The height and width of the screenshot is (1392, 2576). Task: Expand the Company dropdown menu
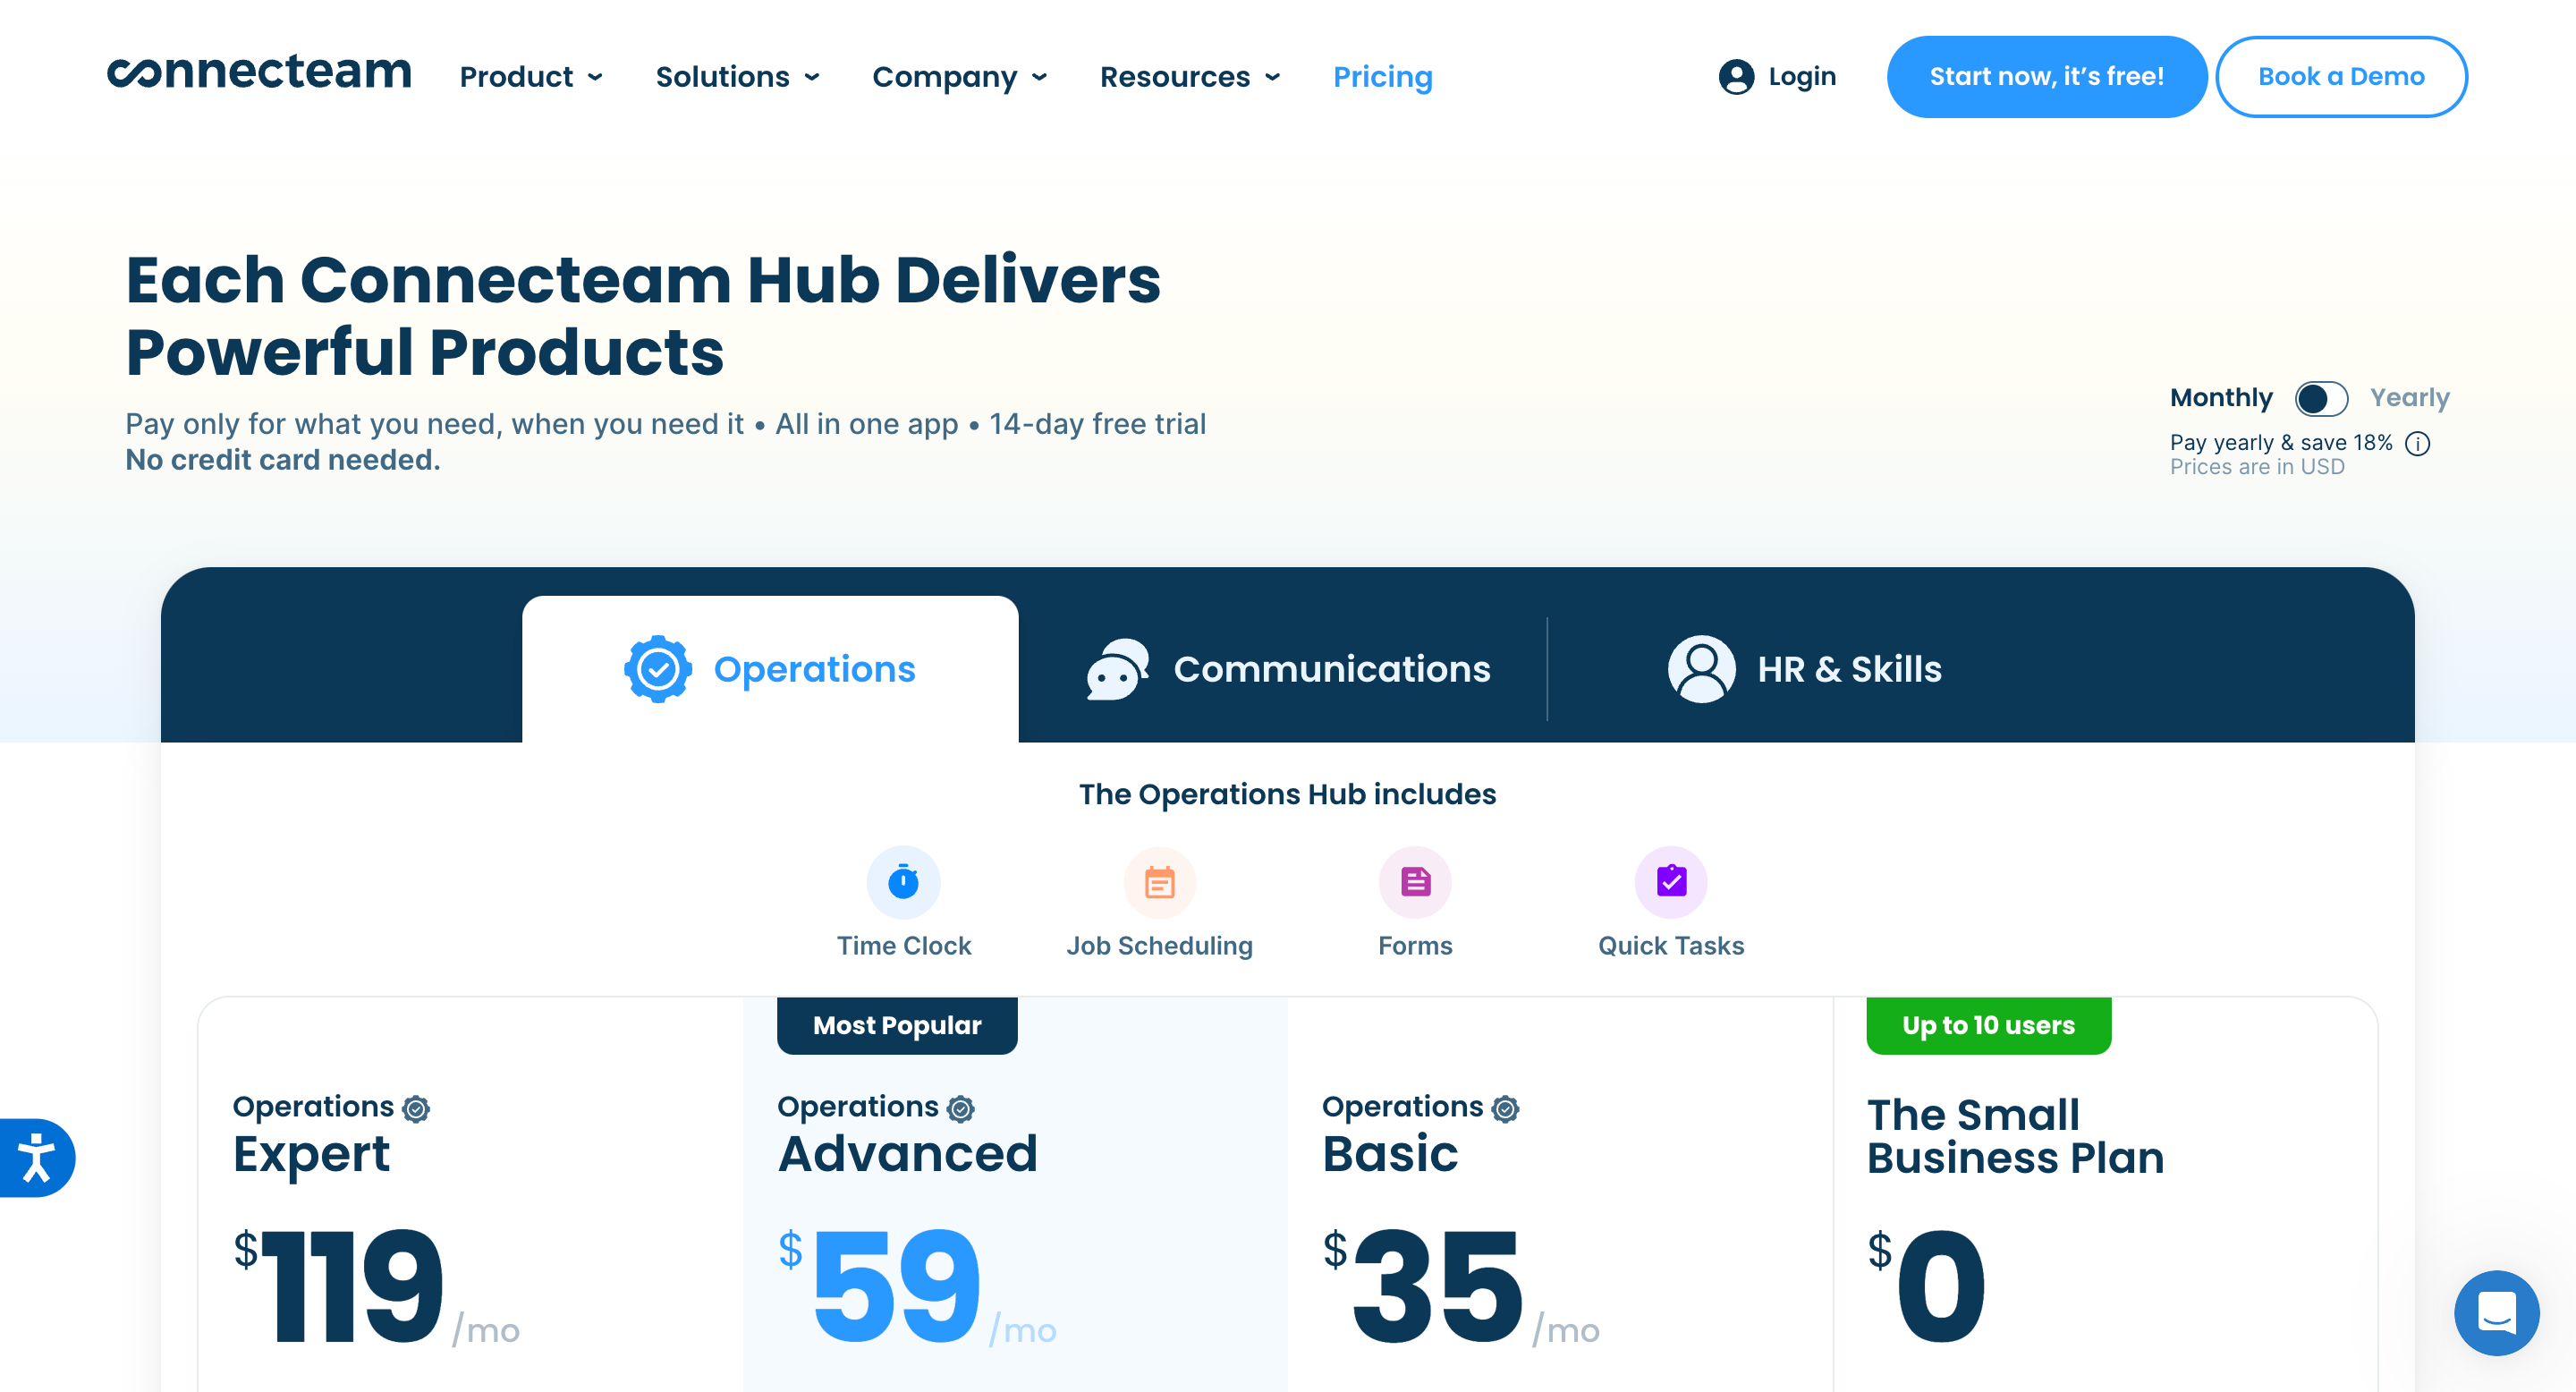click(x=960, y=77)
